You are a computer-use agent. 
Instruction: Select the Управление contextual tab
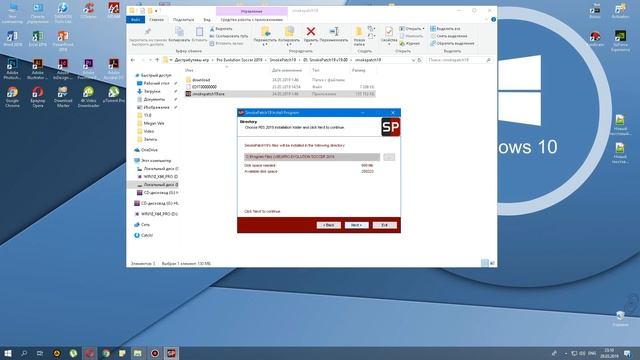(x=251, y=11)
